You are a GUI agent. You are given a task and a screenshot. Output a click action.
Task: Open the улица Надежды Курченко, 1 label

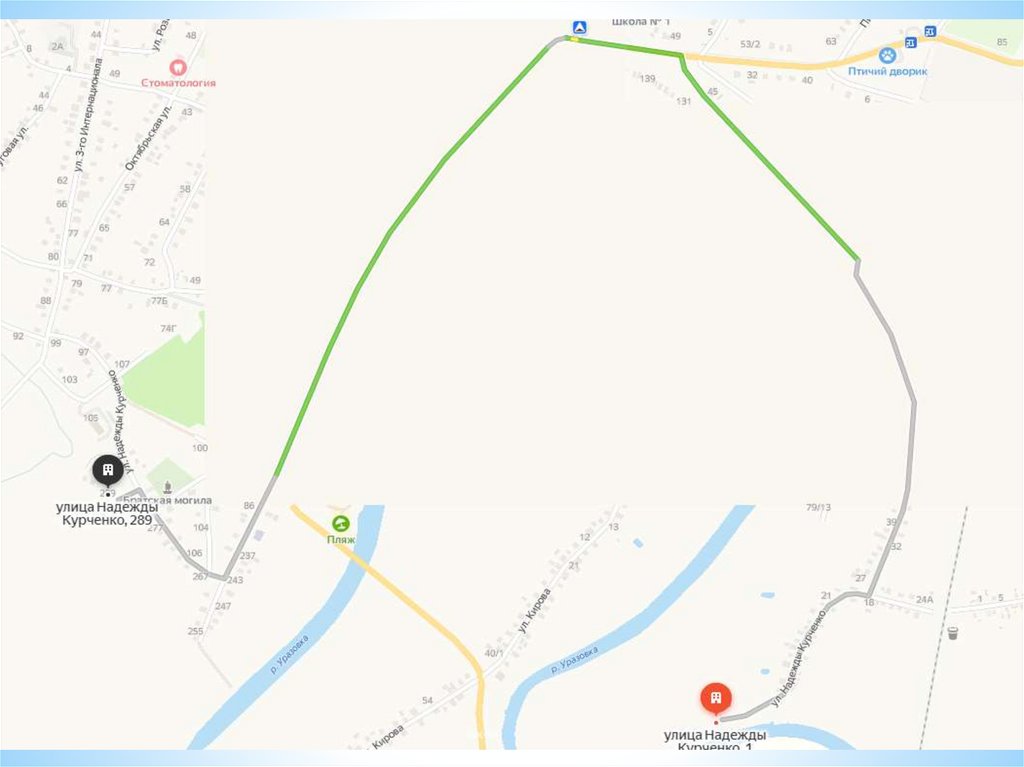click(x=715, y=741)
